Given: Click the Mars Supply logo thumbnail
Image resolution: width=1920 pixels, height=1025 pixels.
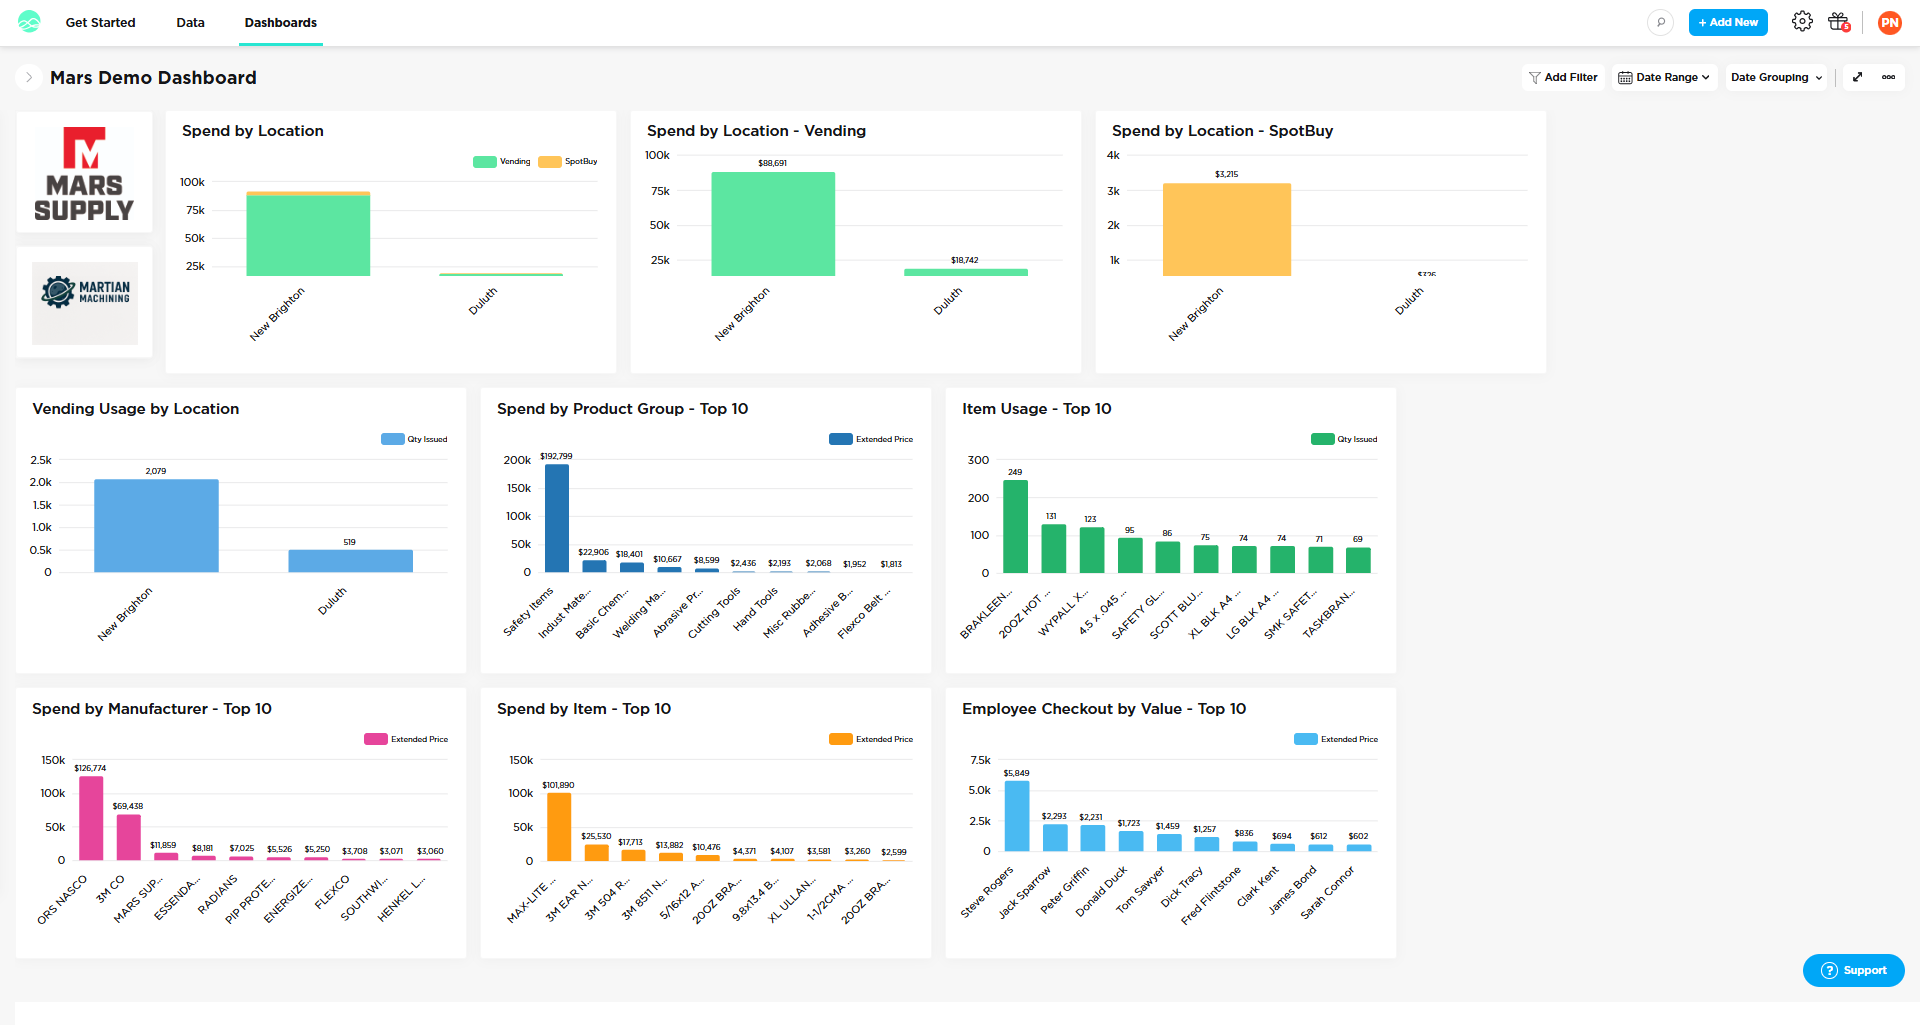Looking at the screenshot, I should point(84,172).
